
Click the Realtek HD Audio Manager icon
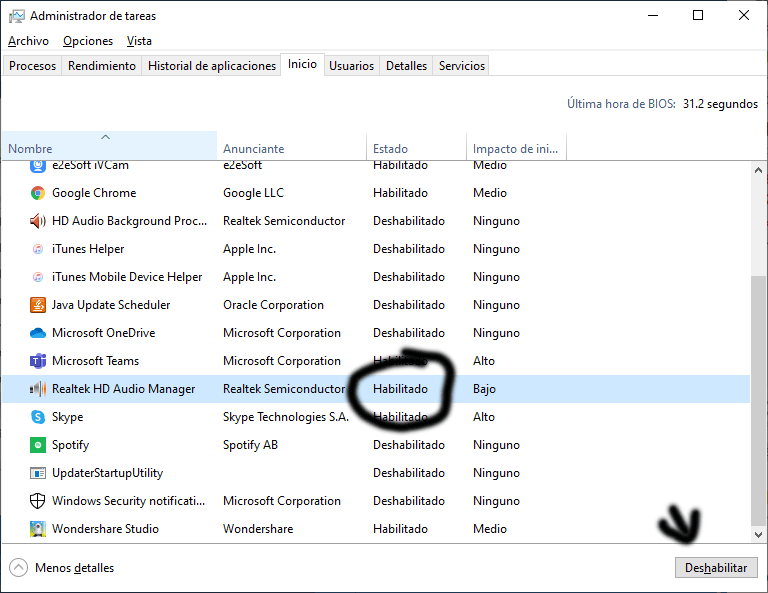(38, 389)
